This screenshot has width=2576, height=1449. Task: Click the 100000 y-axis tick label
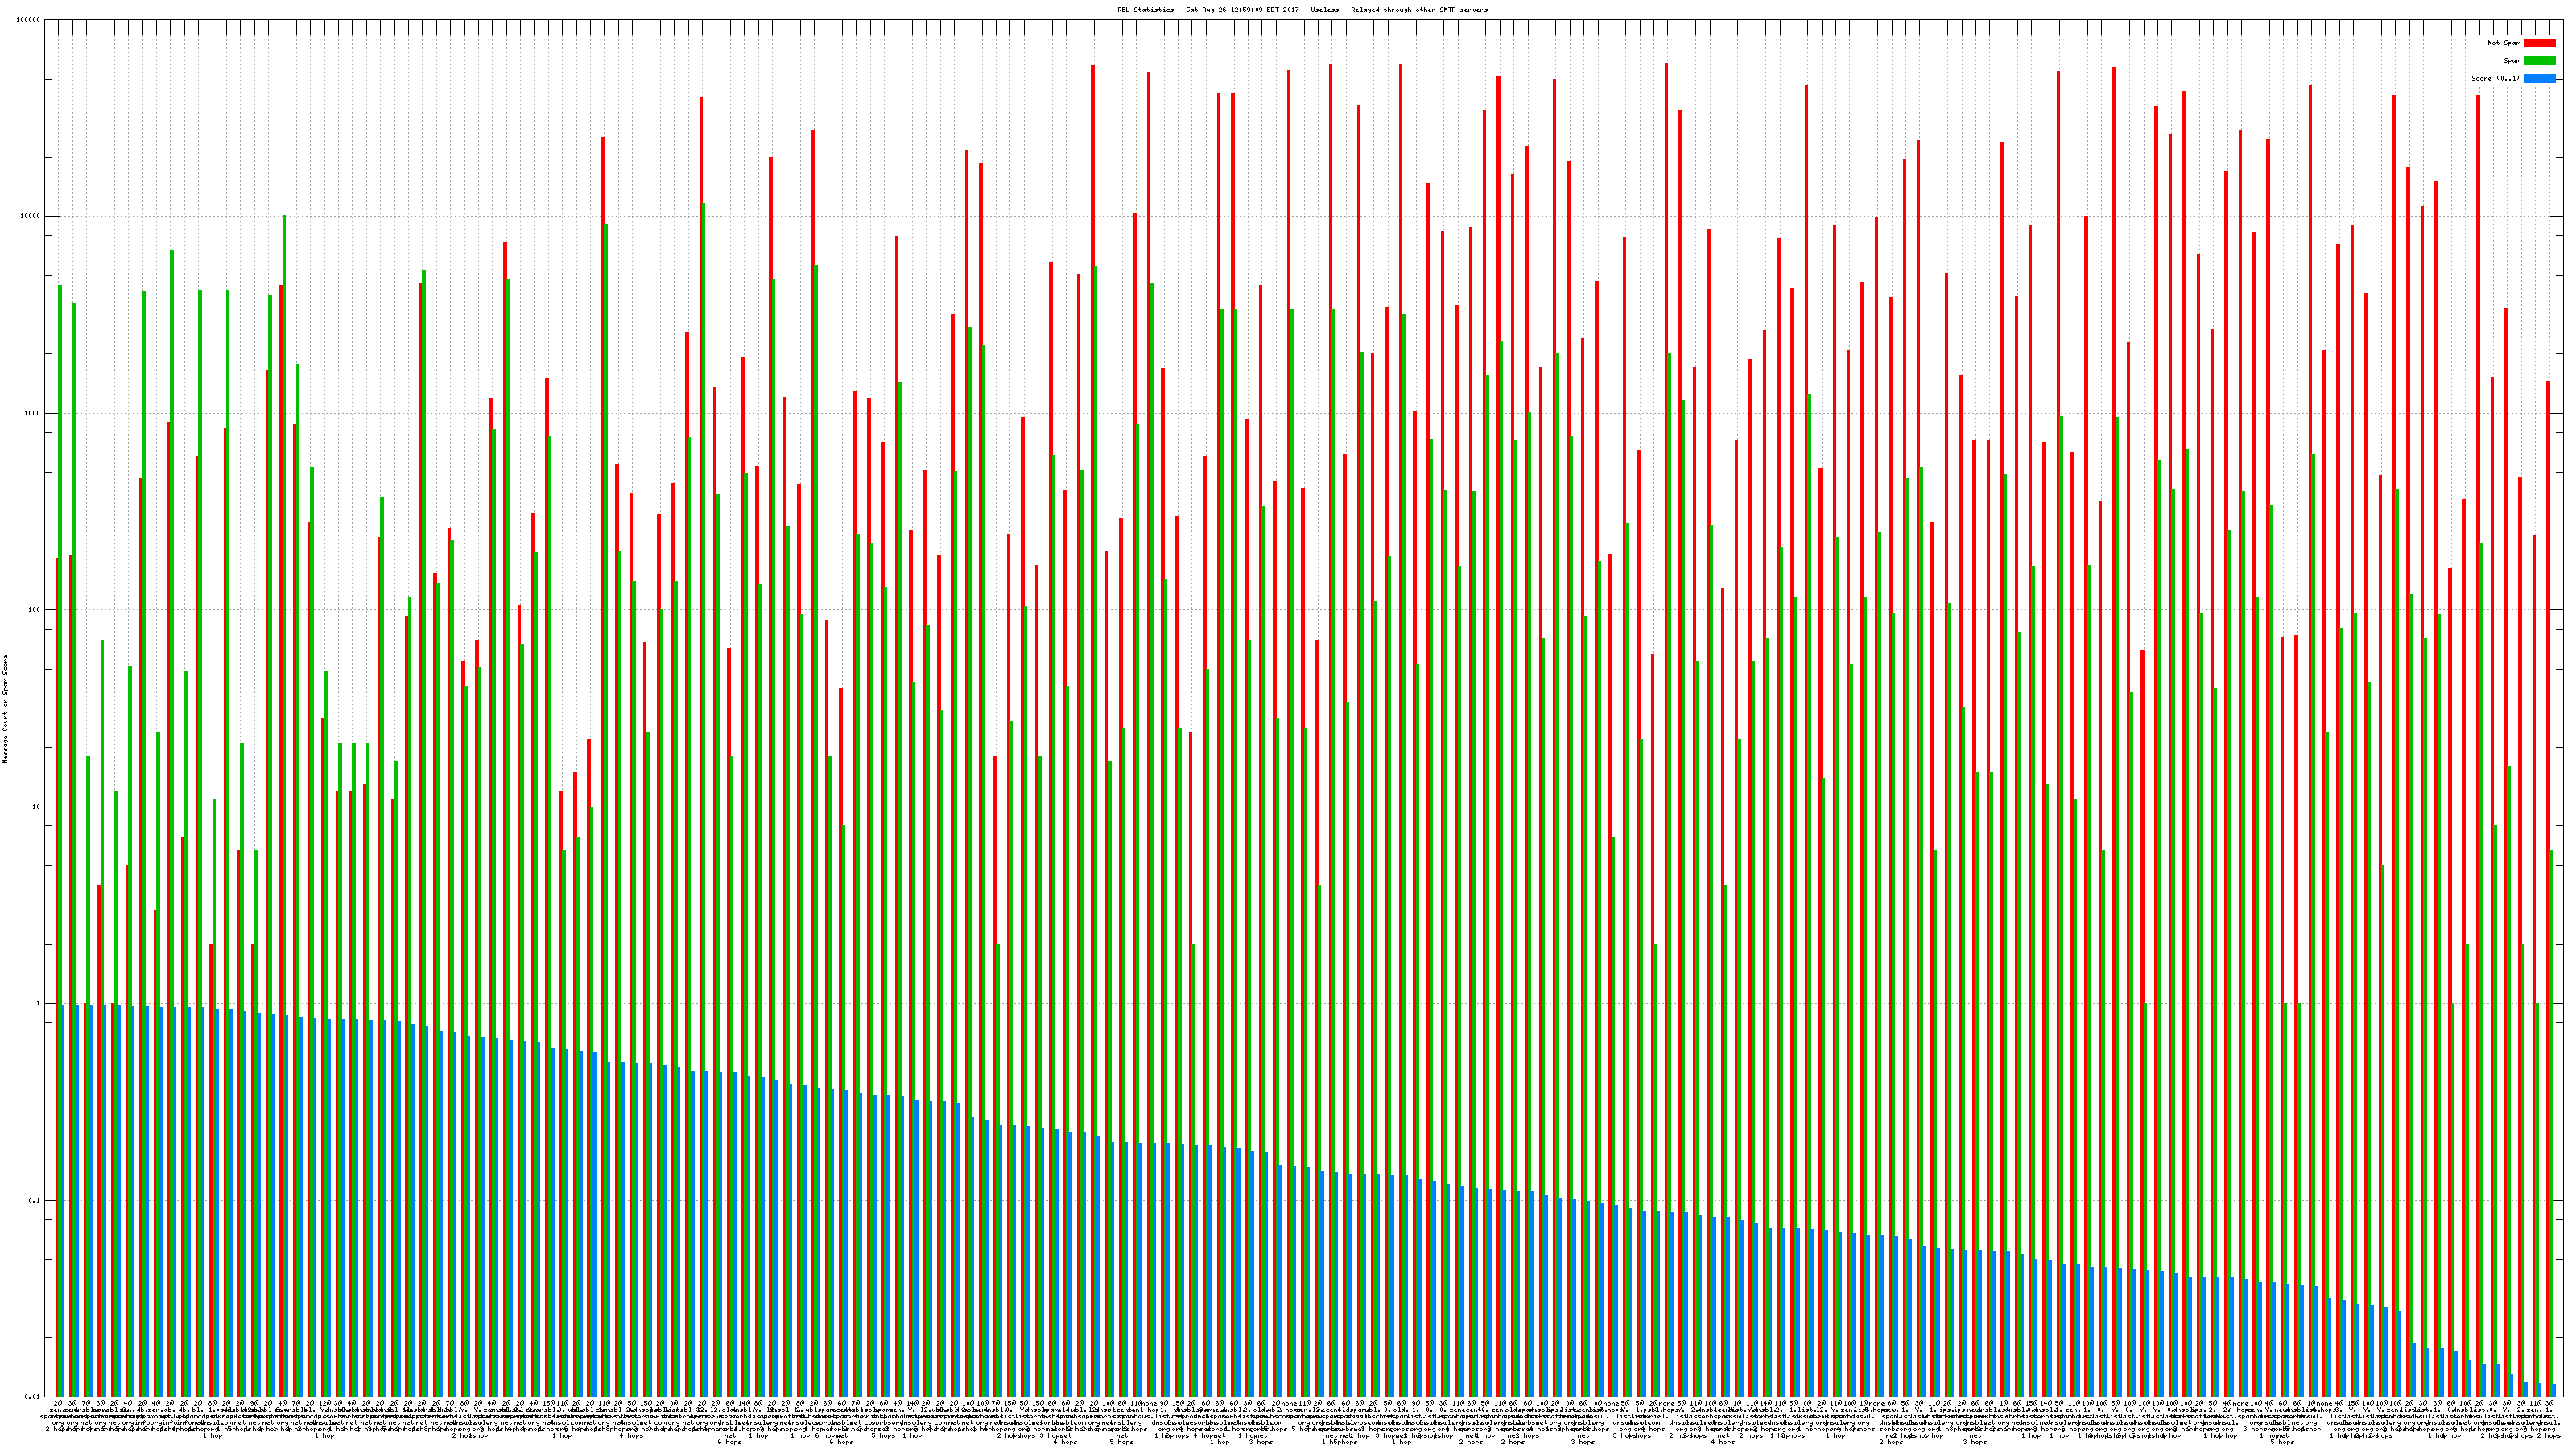[x=30, y=20]
